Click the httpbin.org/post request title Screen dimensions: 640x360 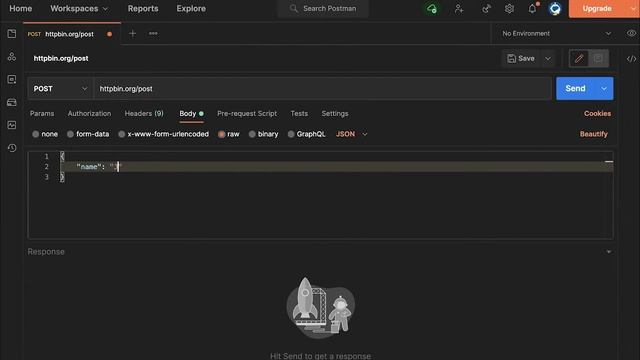point(61,58)
